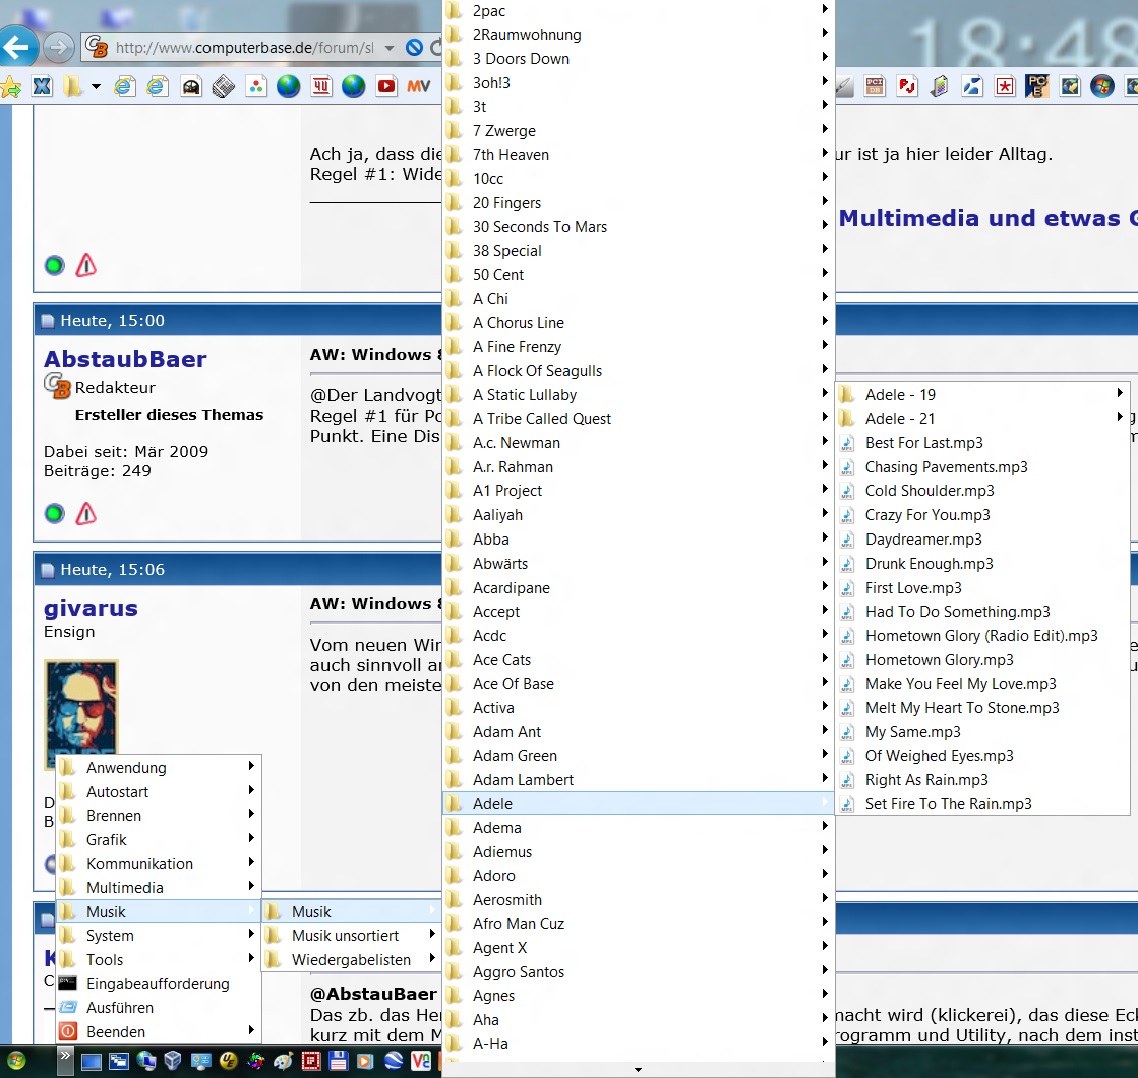
Task: Open the PCI DB bookmark icon
Action: click(x=875, y=86)
